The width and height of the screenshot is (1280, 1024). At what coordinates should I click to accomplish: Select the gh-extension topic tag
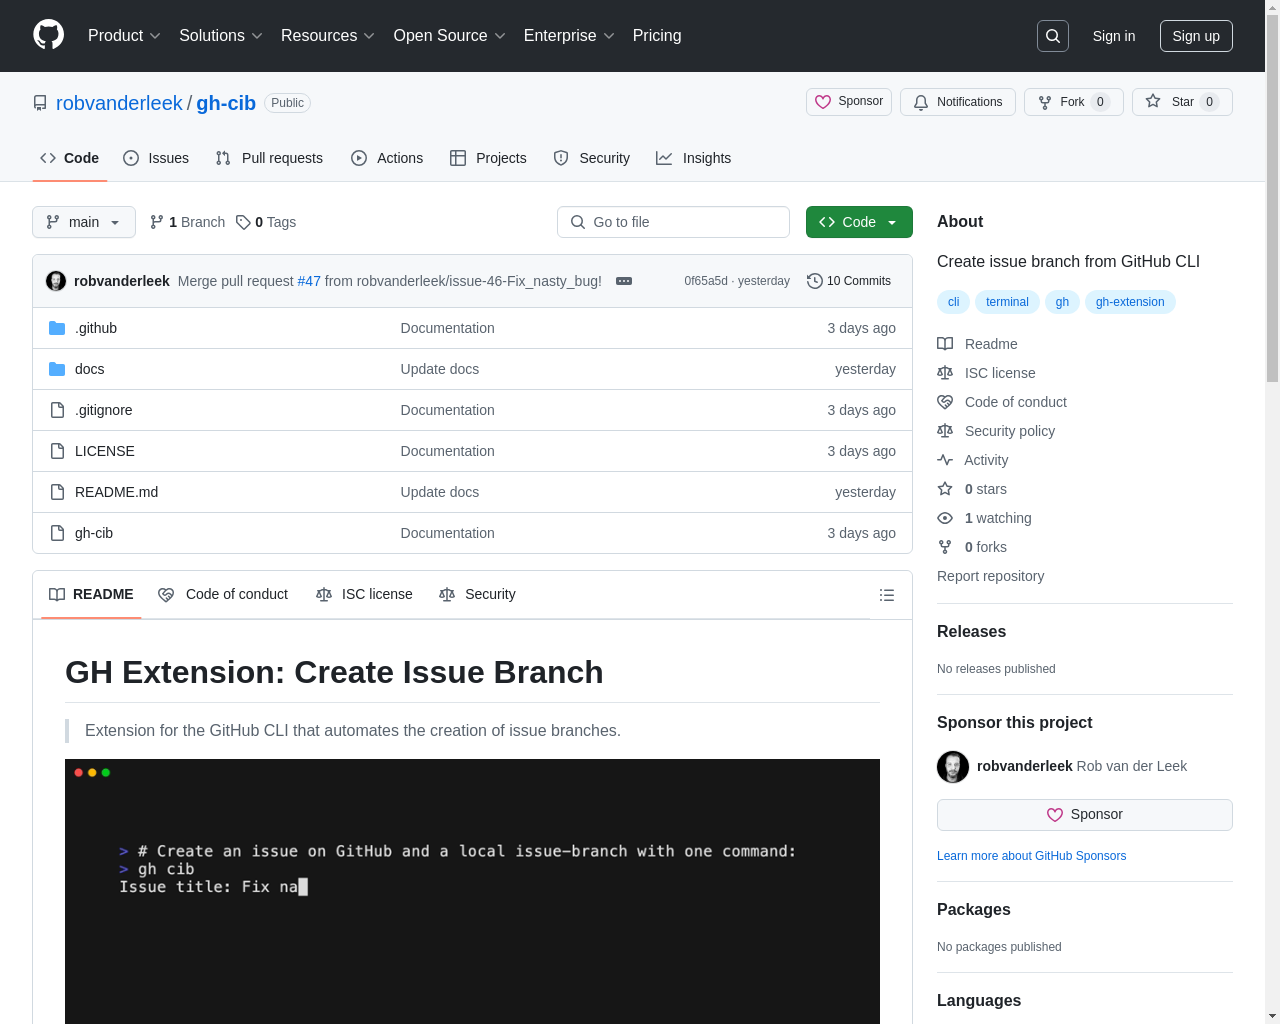1130,302
